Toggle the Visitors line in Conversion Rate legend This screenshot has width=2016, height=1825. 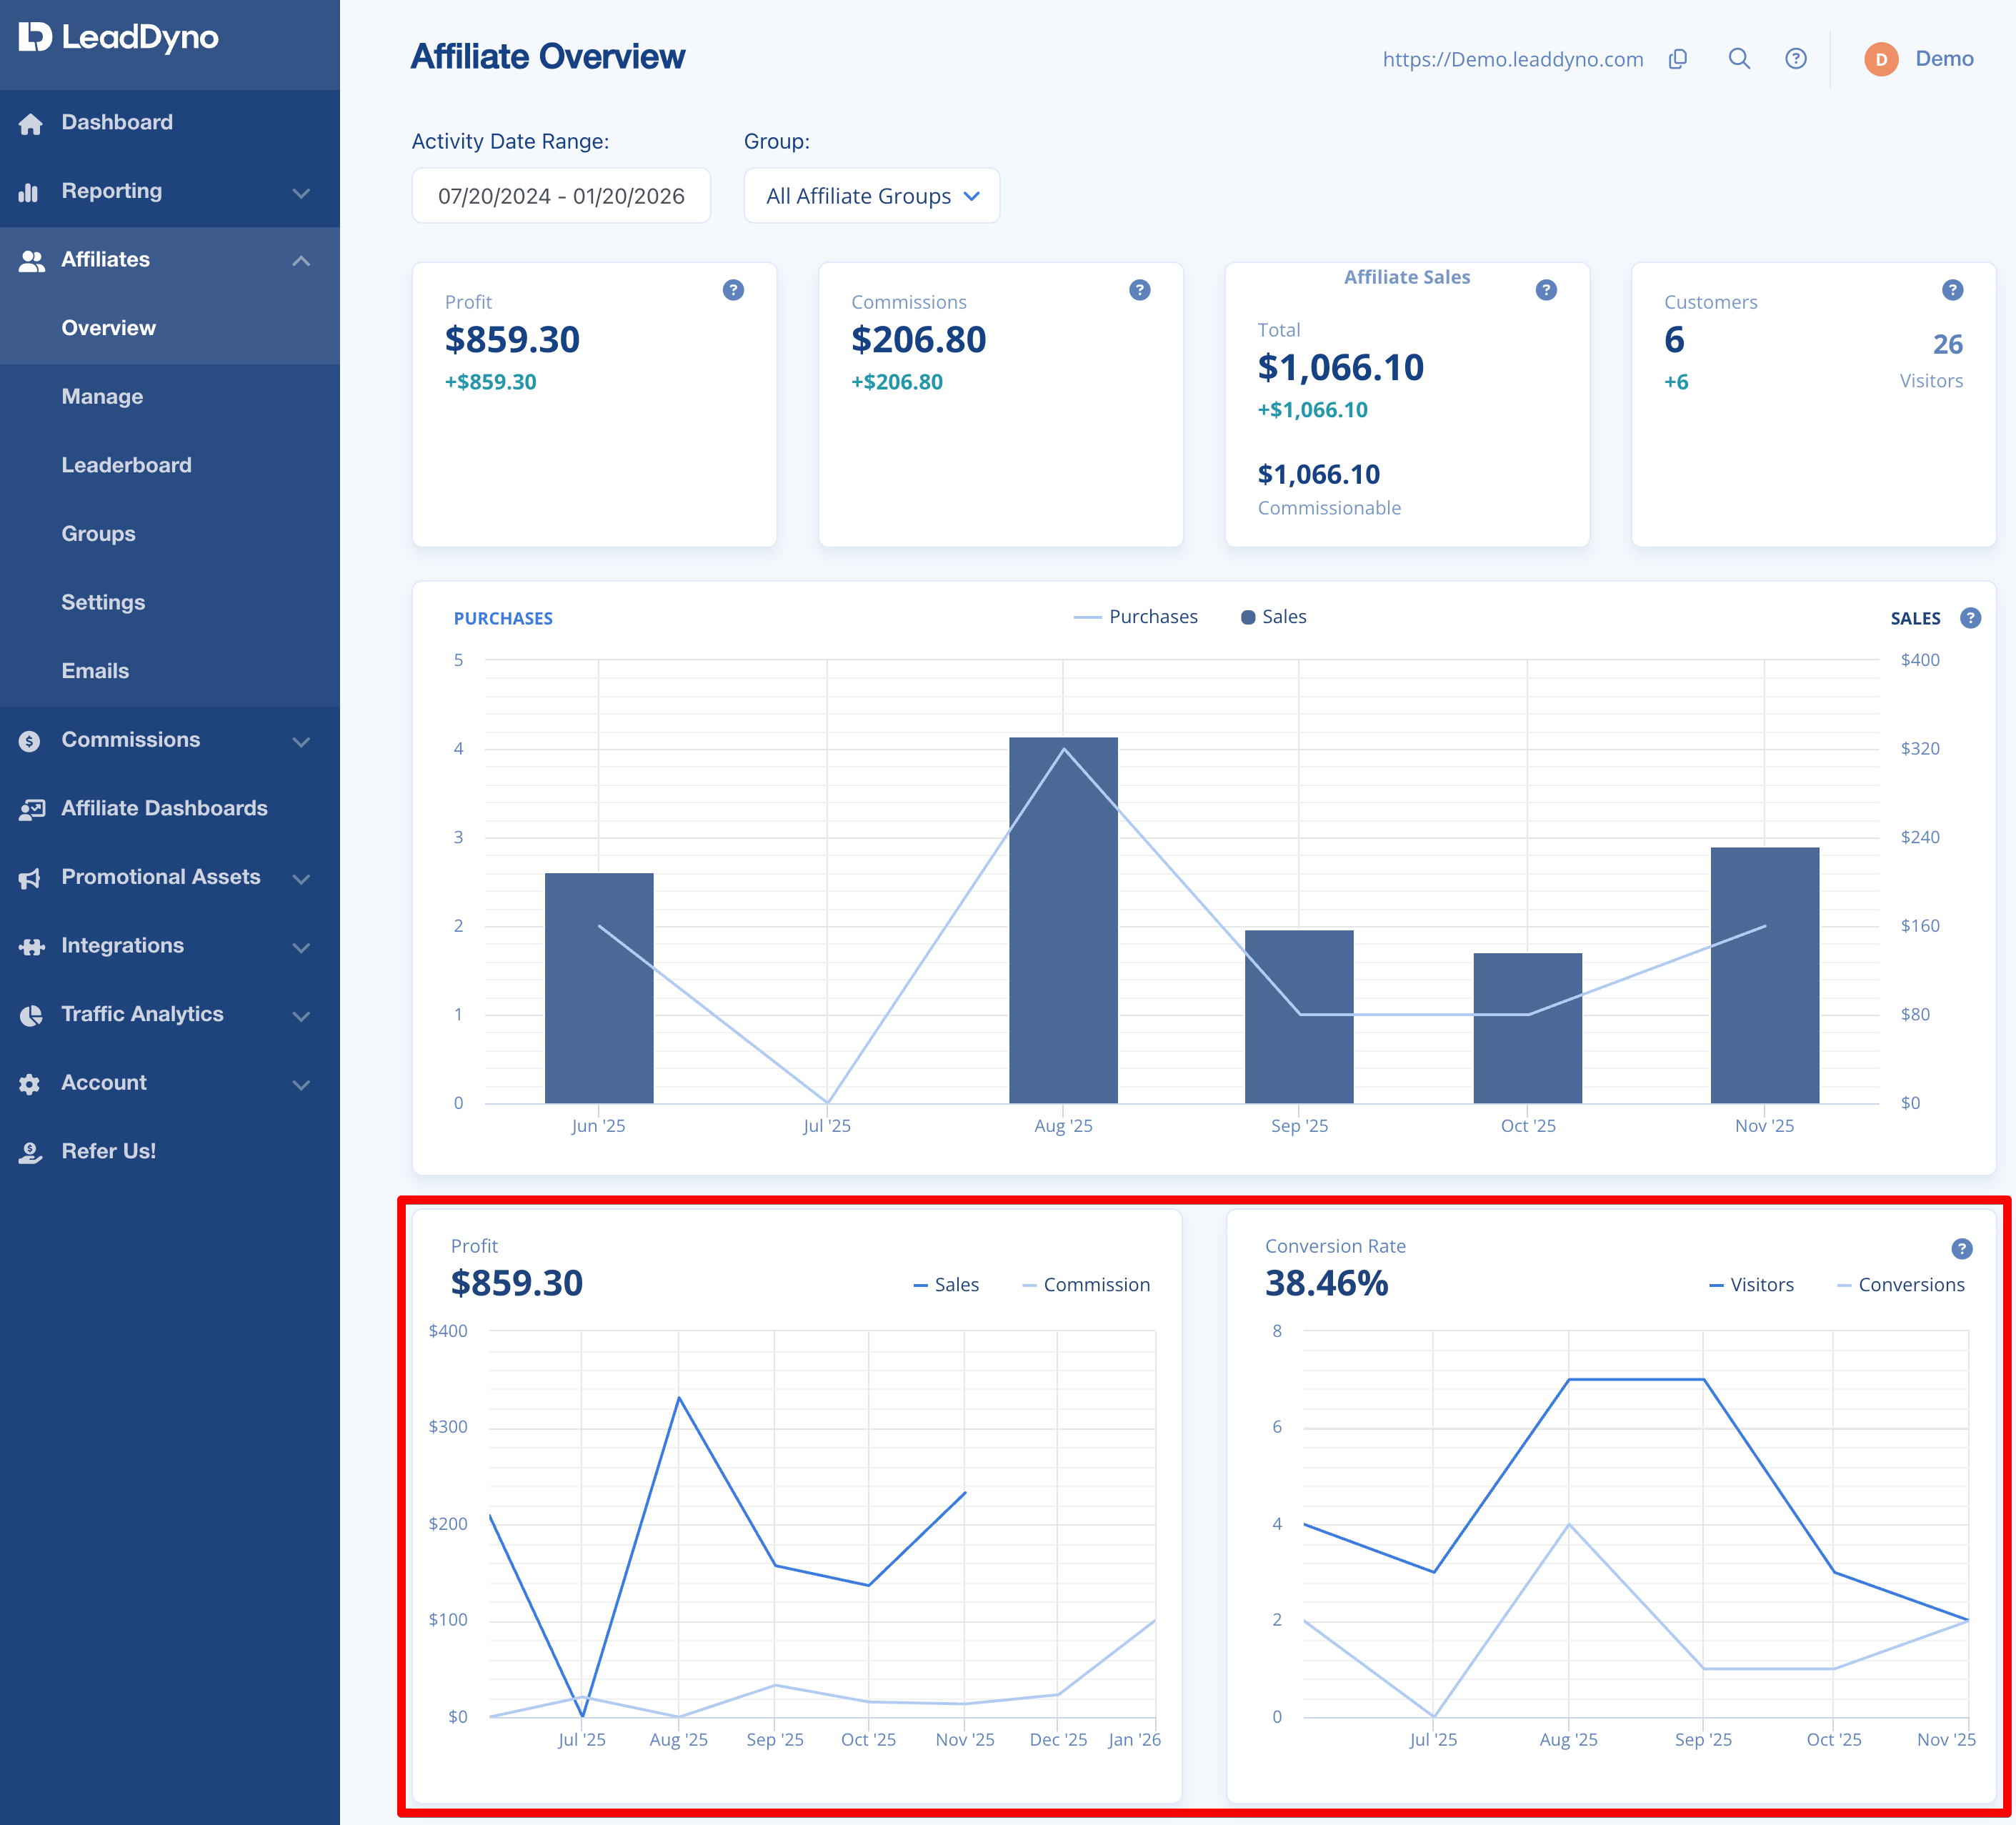pos(1751,1285)
